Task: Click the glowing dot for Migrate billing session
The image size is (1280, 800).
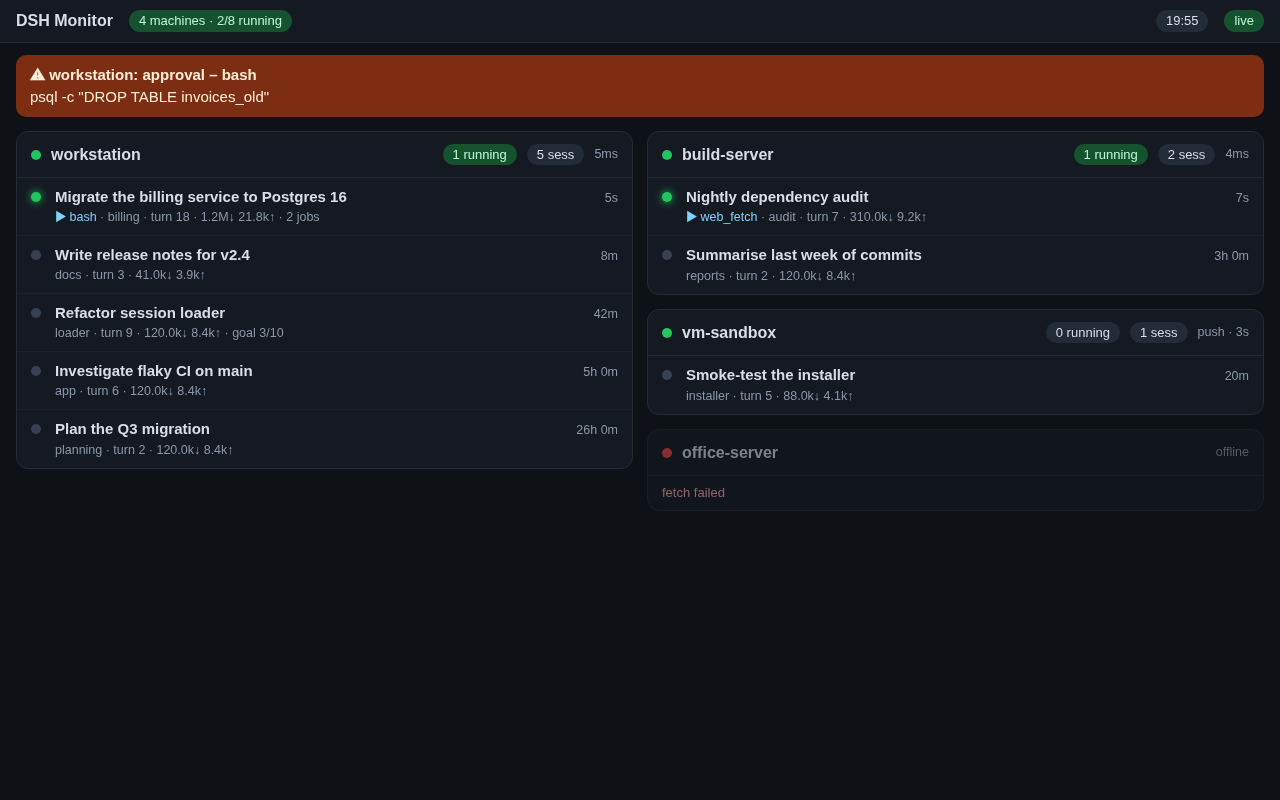Action: click(36, 197)
